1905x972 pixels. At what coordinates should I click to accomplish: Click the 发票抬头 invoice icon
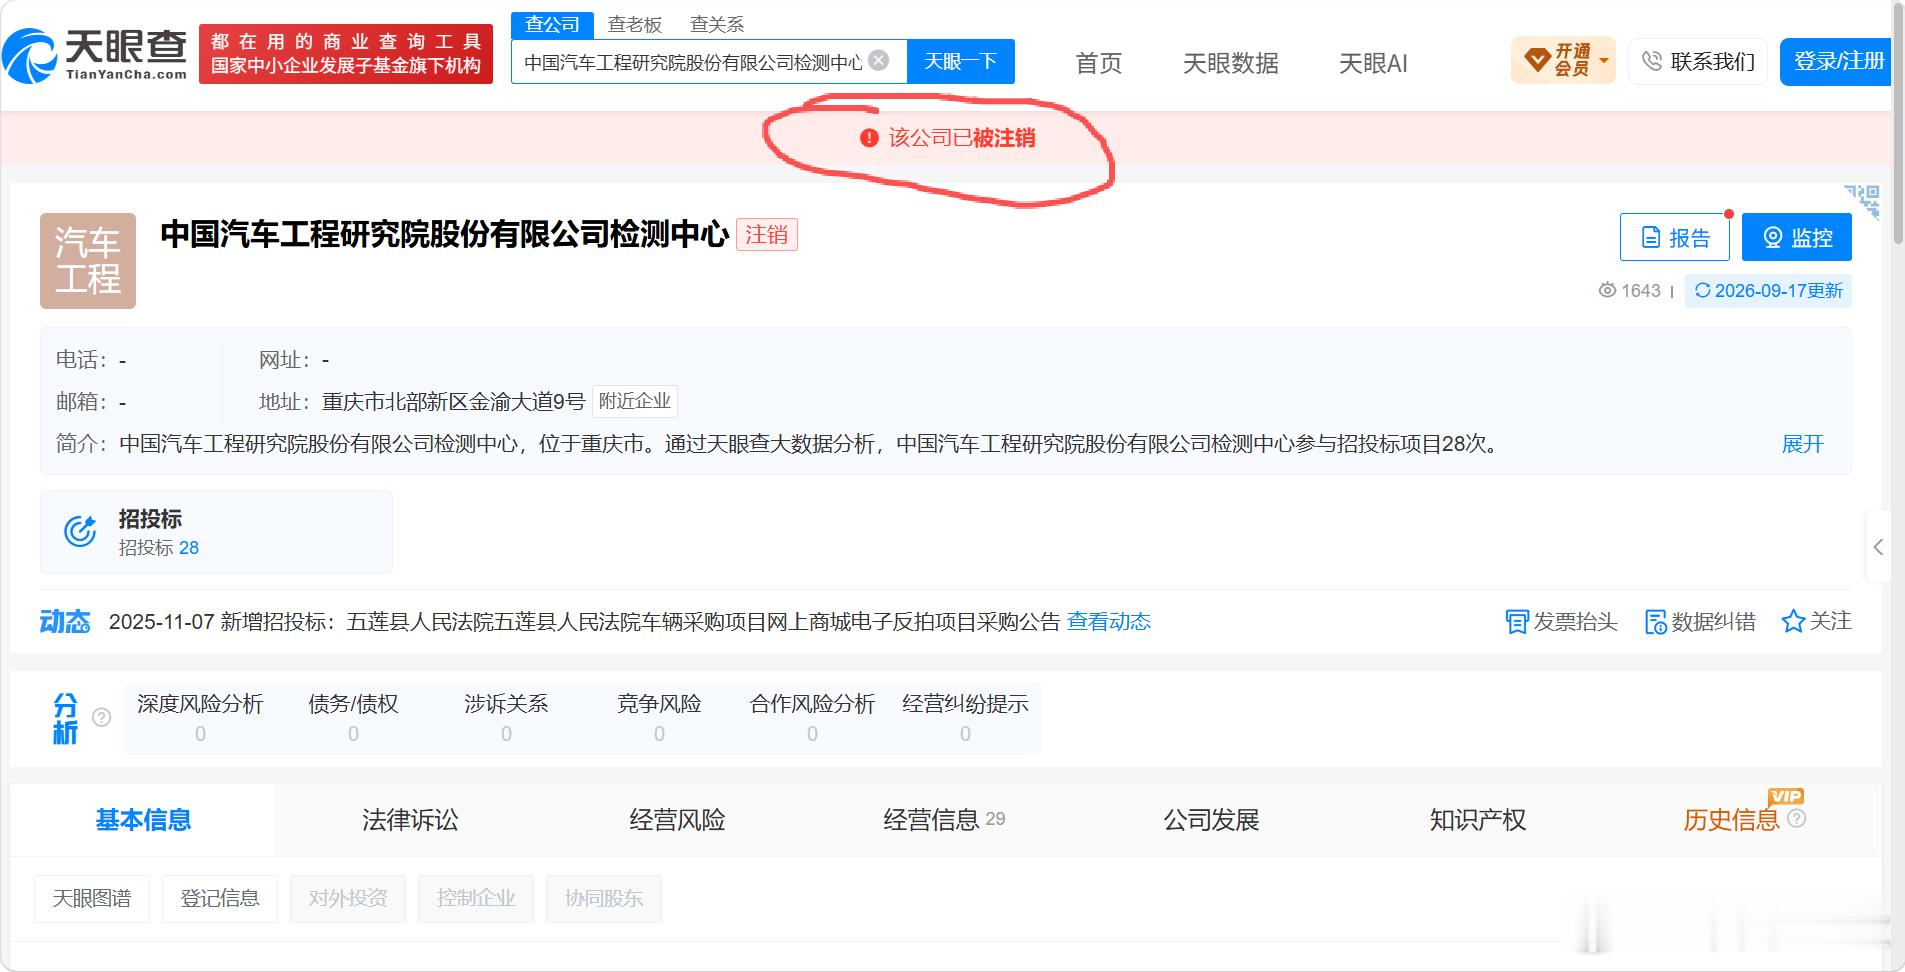tap(1517, 622)
